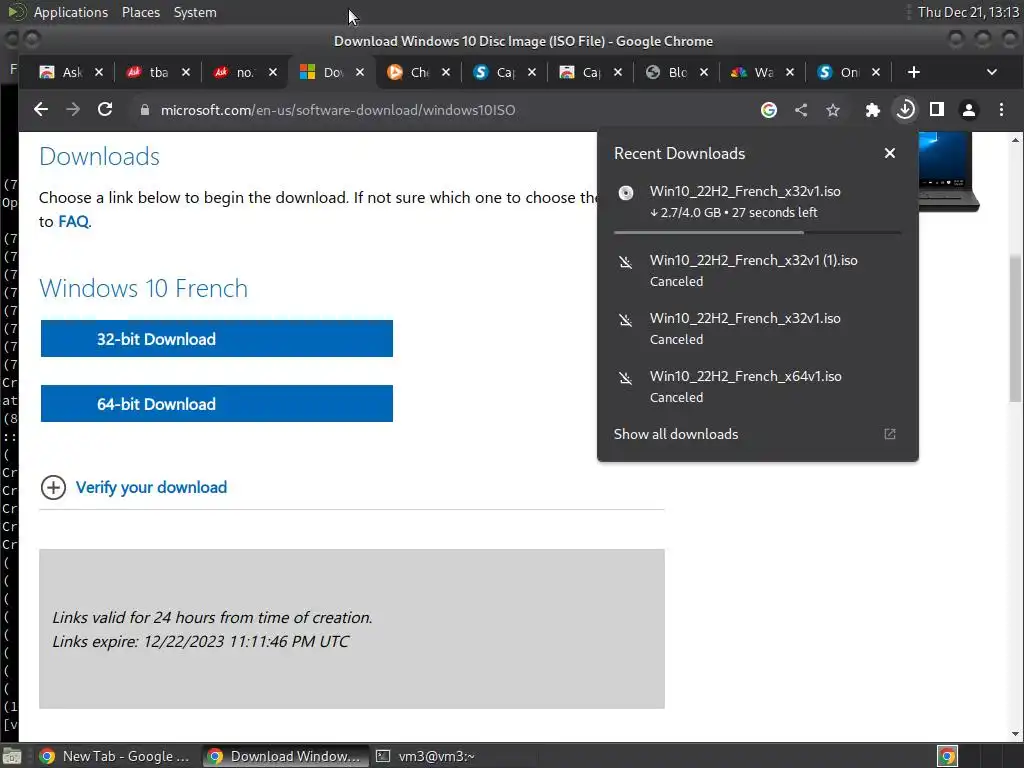Open the FAQ link

click(73, 221)
